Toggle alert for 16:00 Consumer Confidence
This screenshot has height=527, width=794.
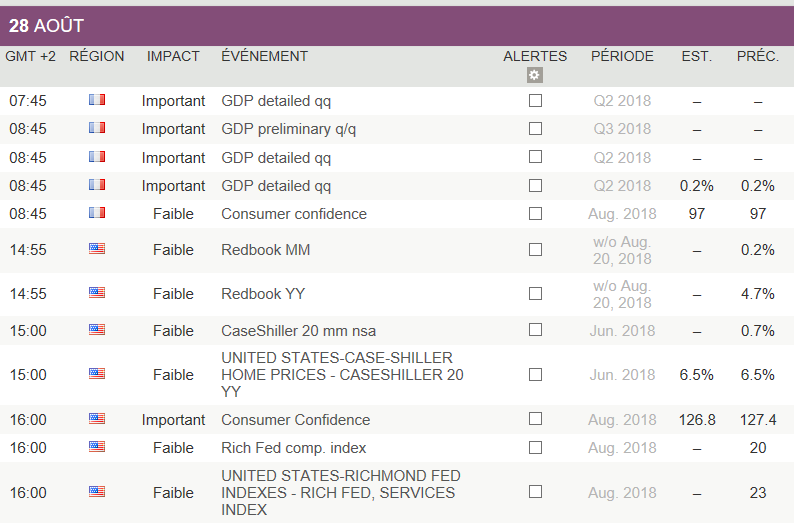tap(536, 420)
